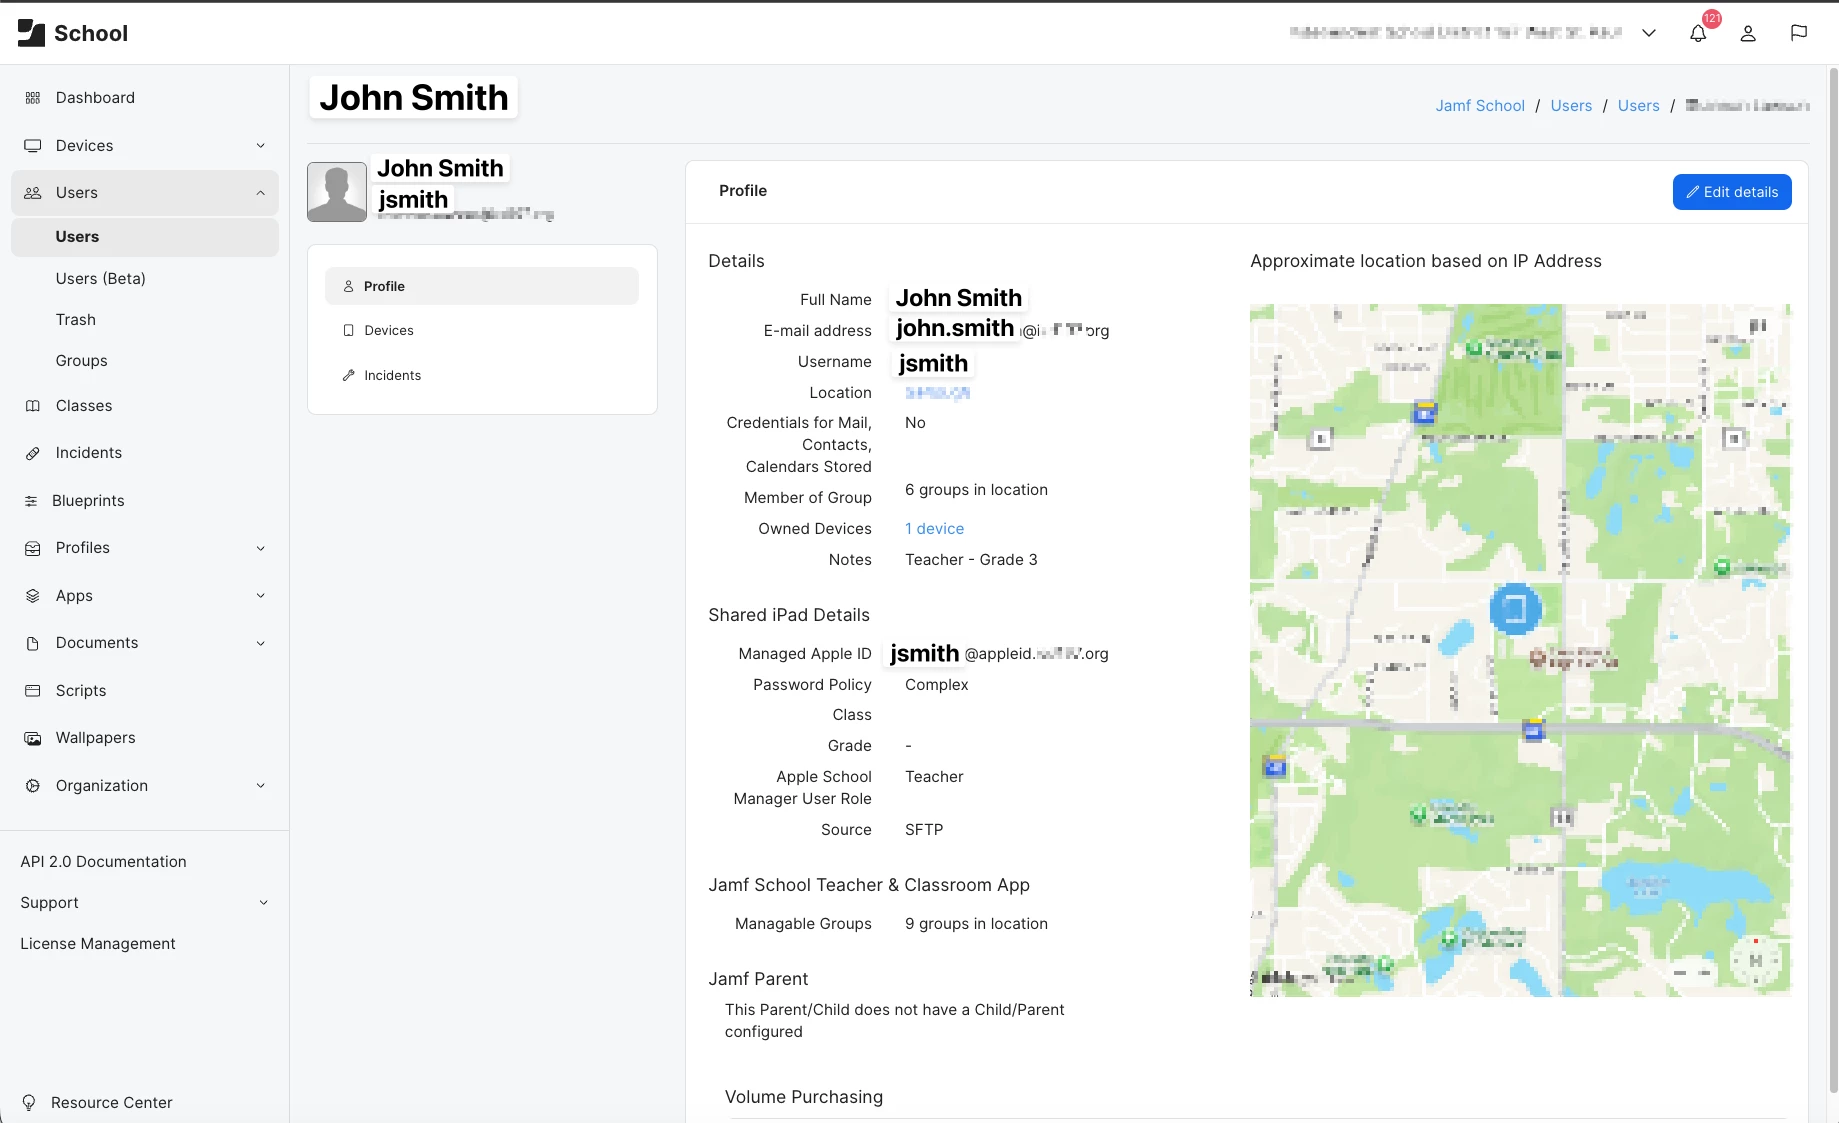The width and height of the screenshot is (1839, 1123).
Task: Open the notifications bell icon
Action: coord(1698,33)
